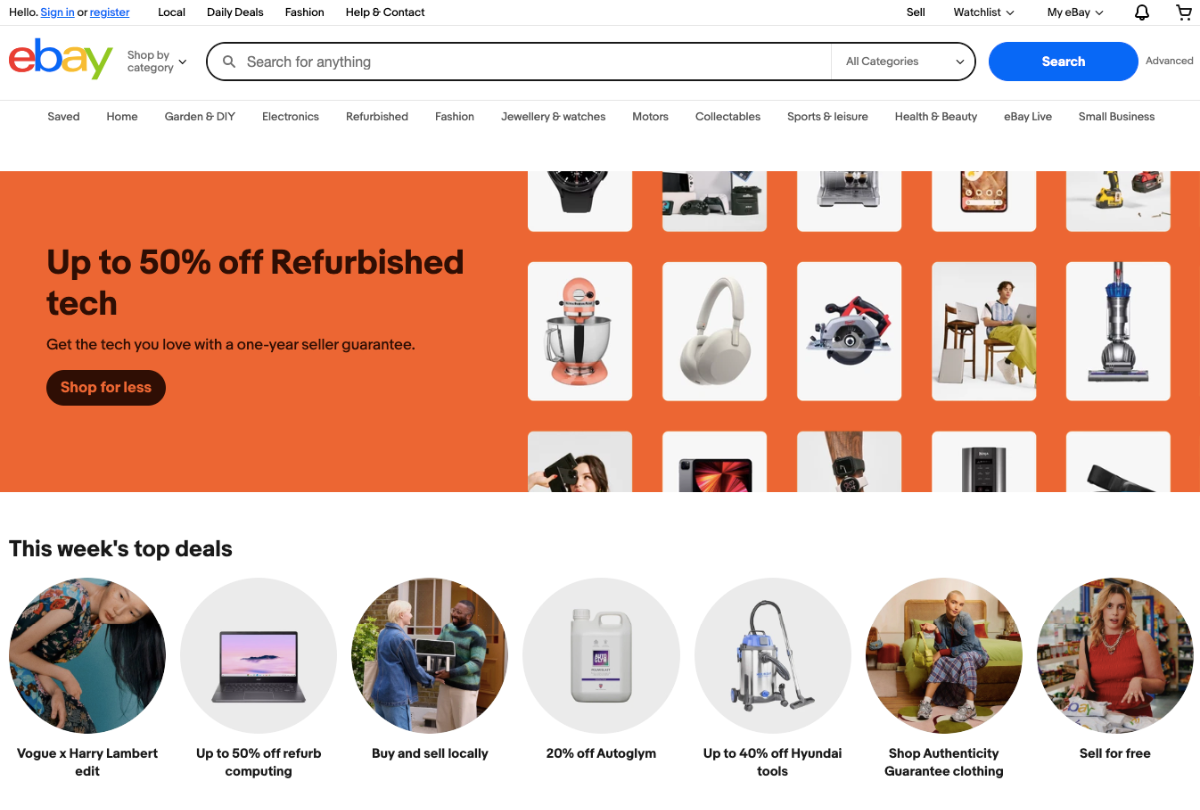
Task: Open the Hyundai vacuum tools deal image
Action: 772,656
